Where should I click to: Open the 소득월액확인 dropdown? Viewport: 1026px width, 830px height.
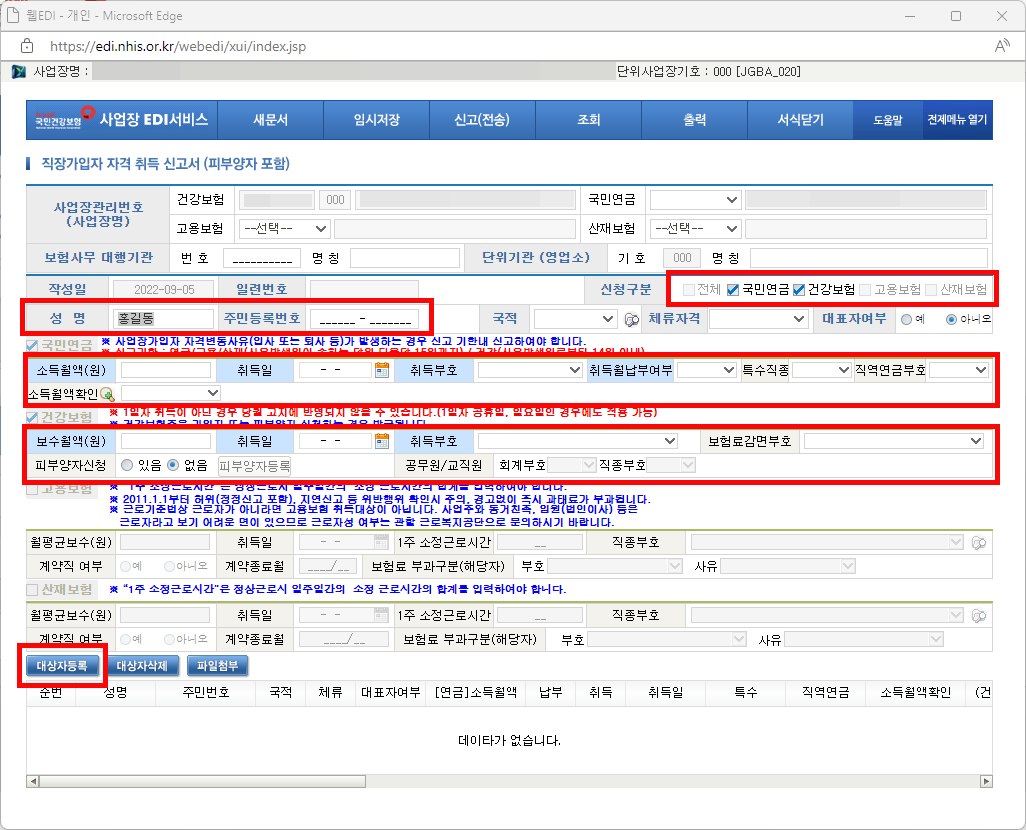click(x=171, y=393)
